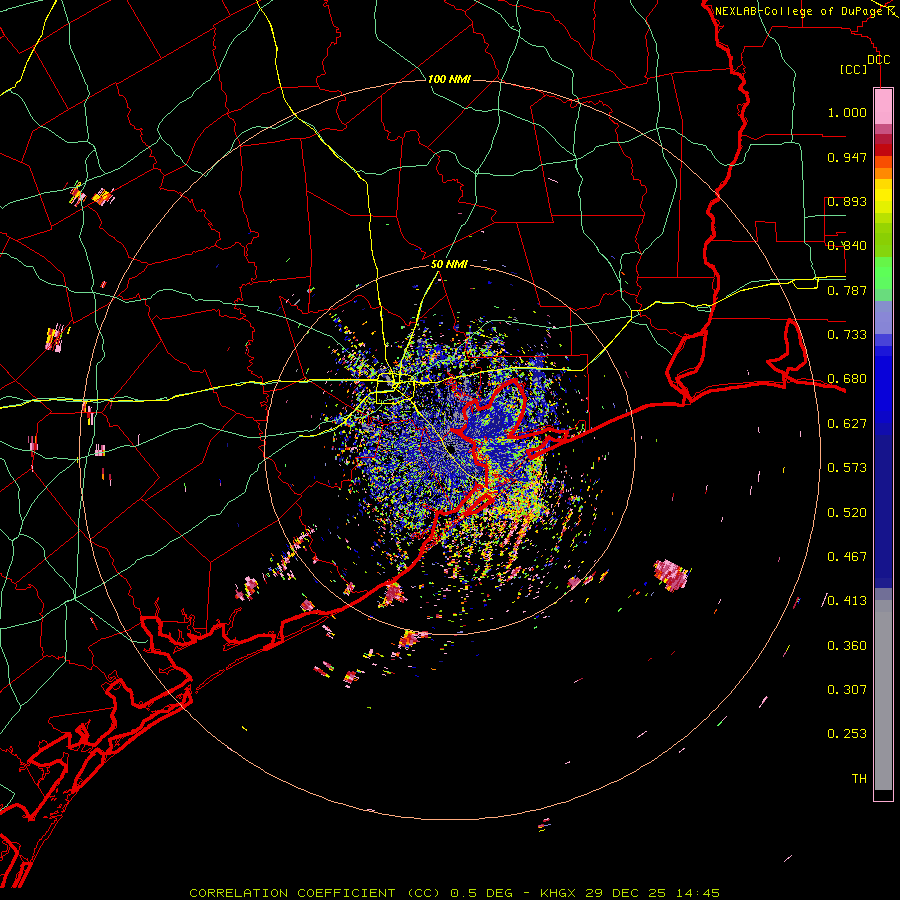This screenshot has height=900, width=900.
Task: Select the 0.947 scale value
Action: click(847, 157)
